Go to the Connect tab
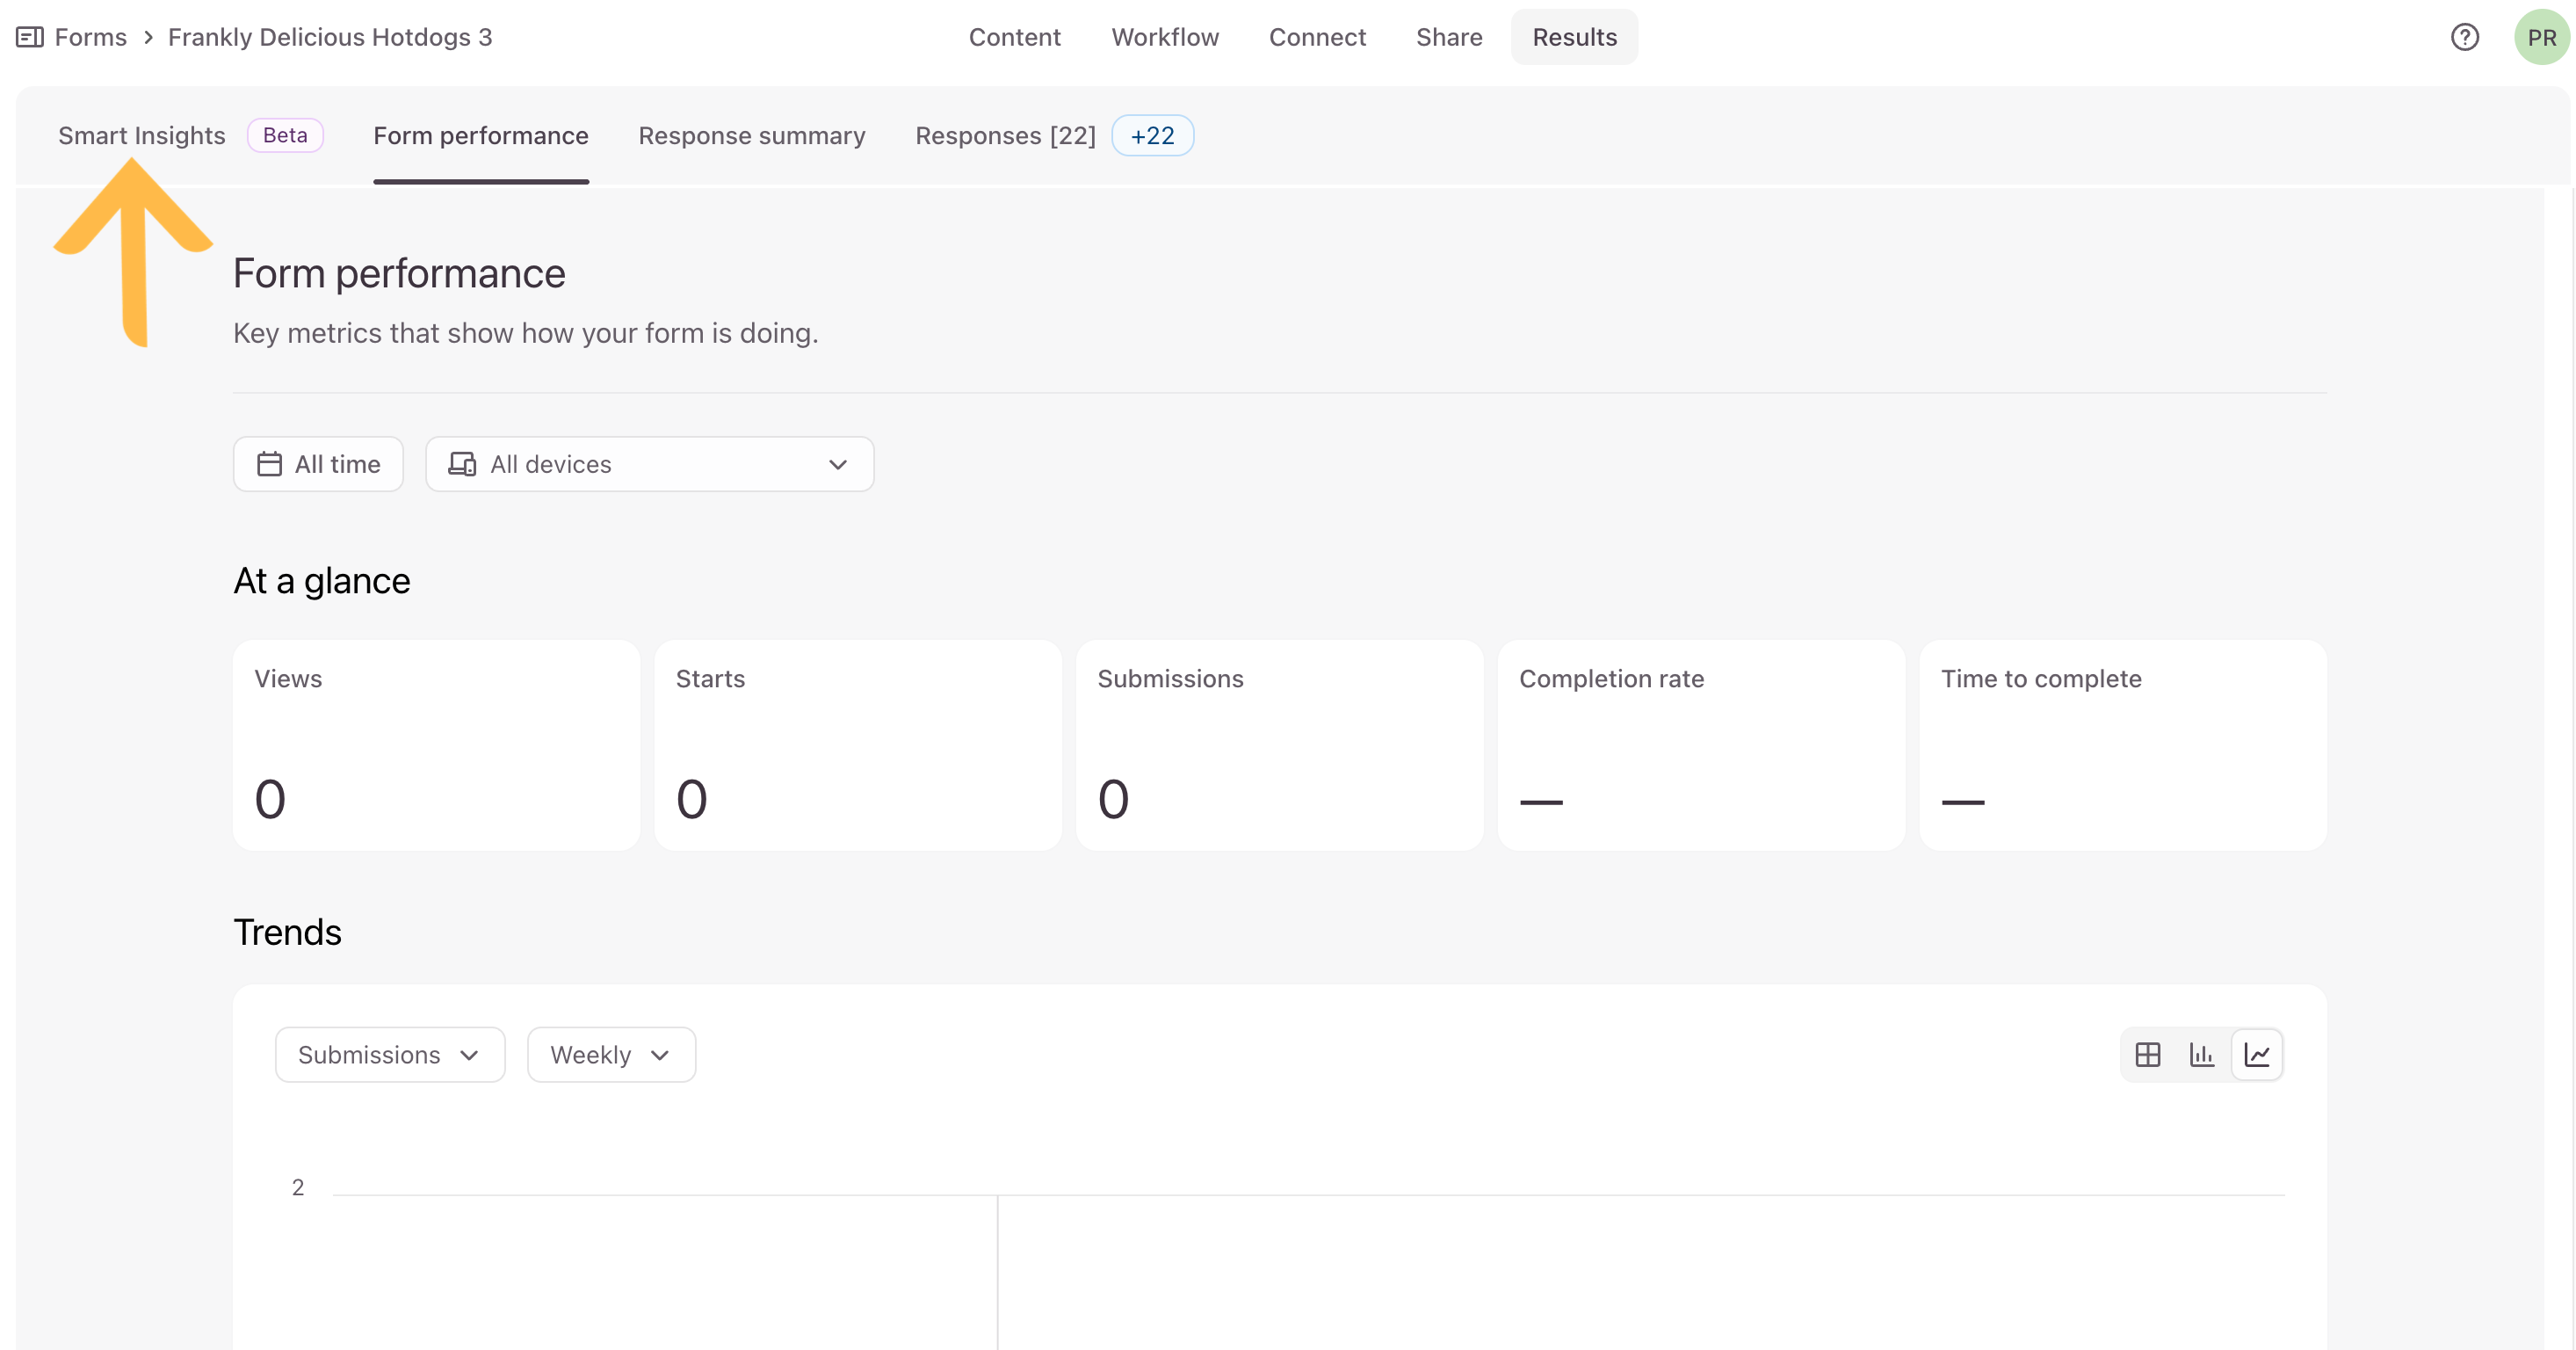2576x1350 pixels. click(x=1317, y=37)
